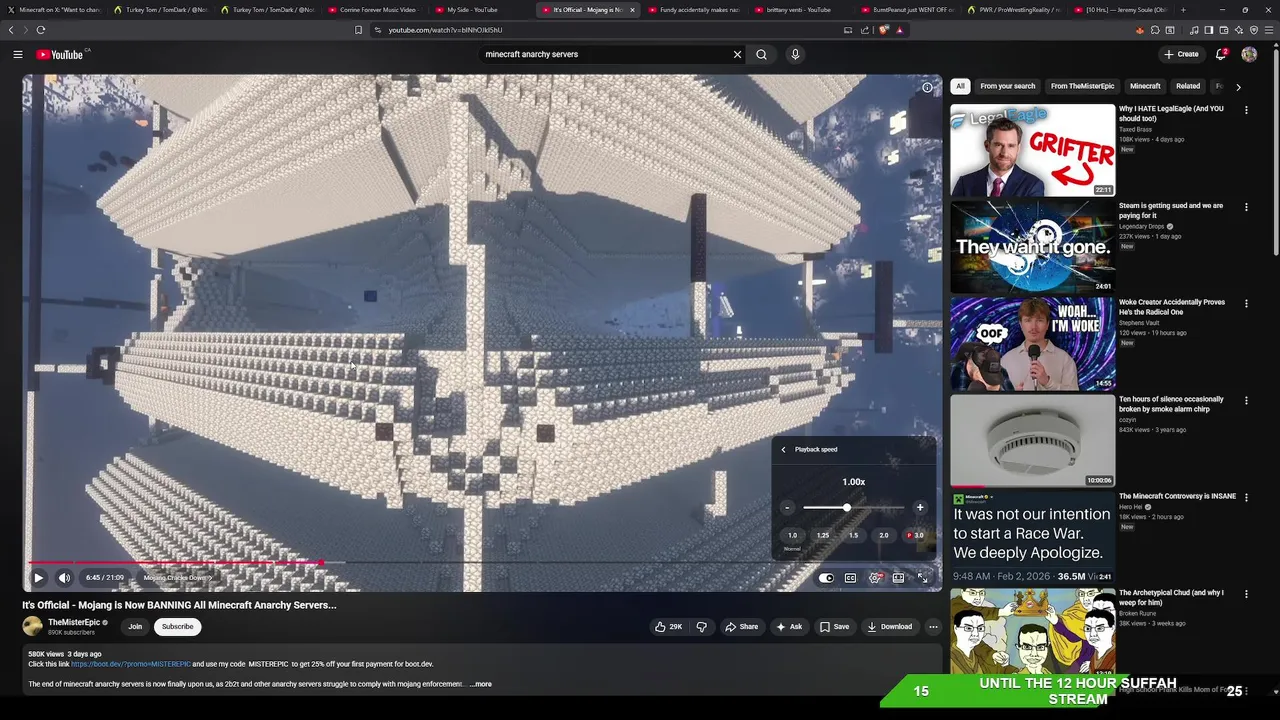Open the notifications bell
The height and width of the screenshot is (720, 1280).
coord(1221,54)
